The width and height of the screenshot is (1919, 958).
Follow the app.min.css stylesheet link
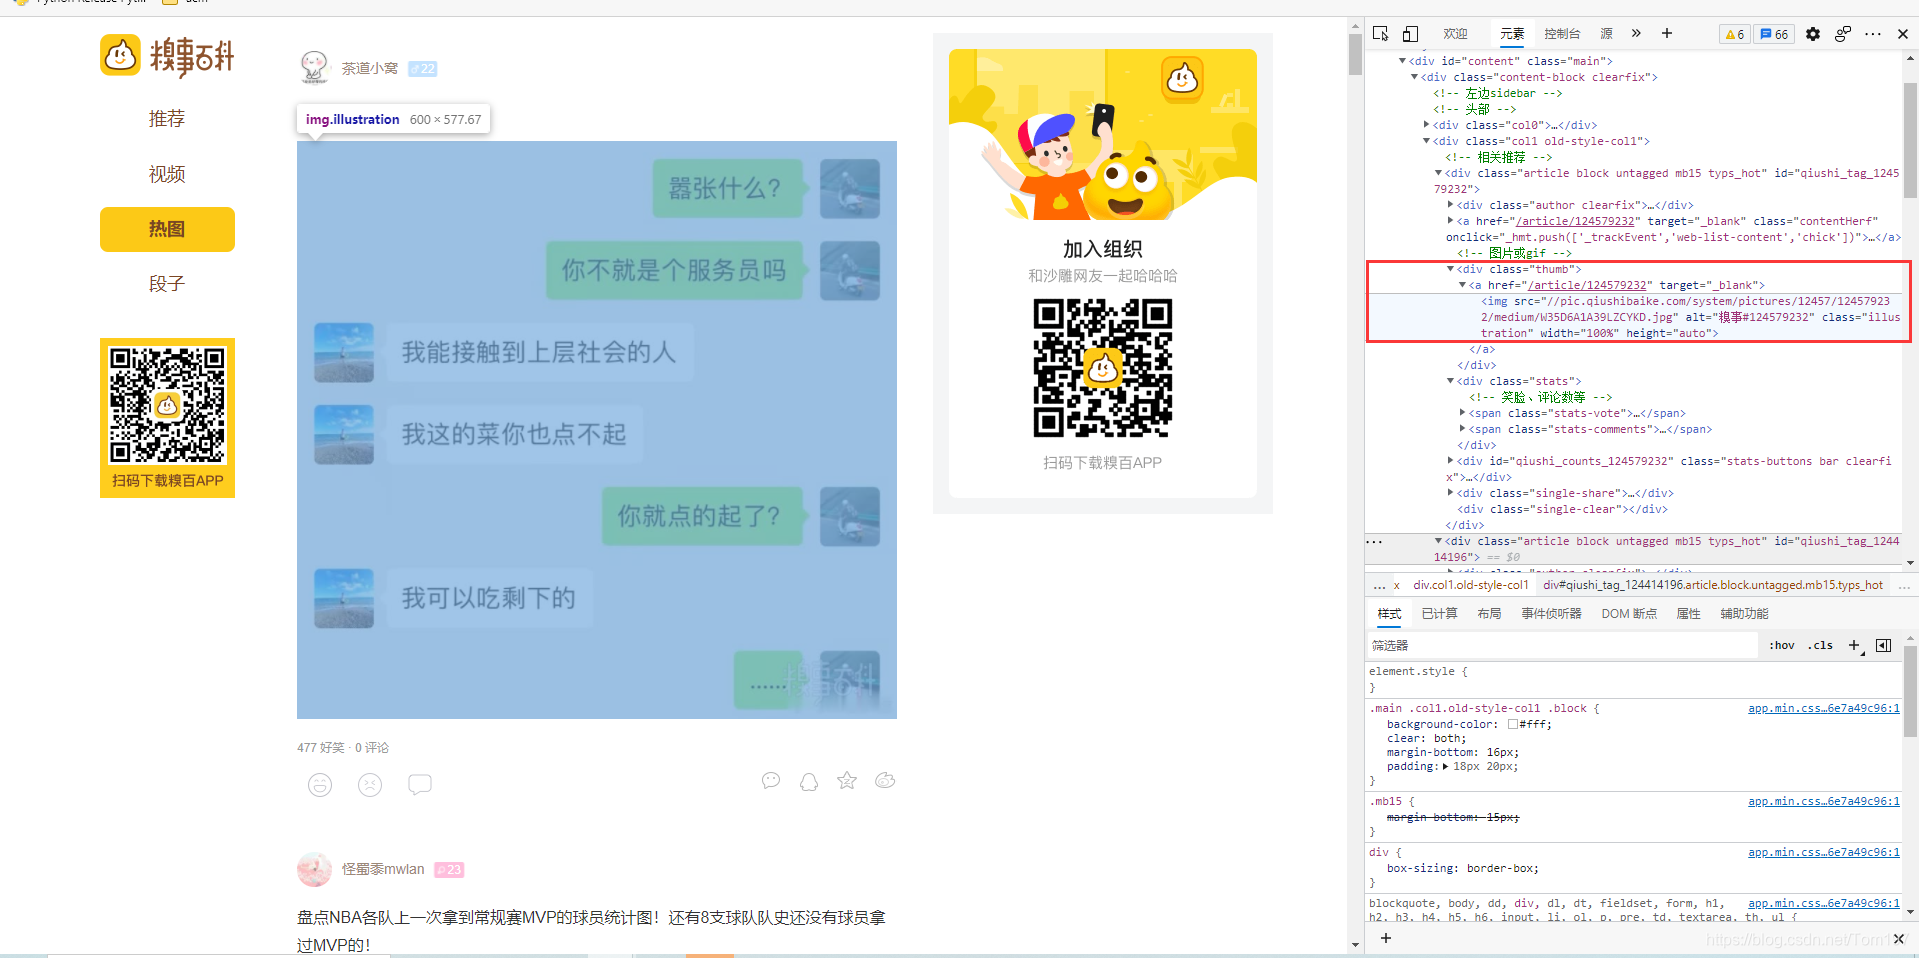(1823, 708)
